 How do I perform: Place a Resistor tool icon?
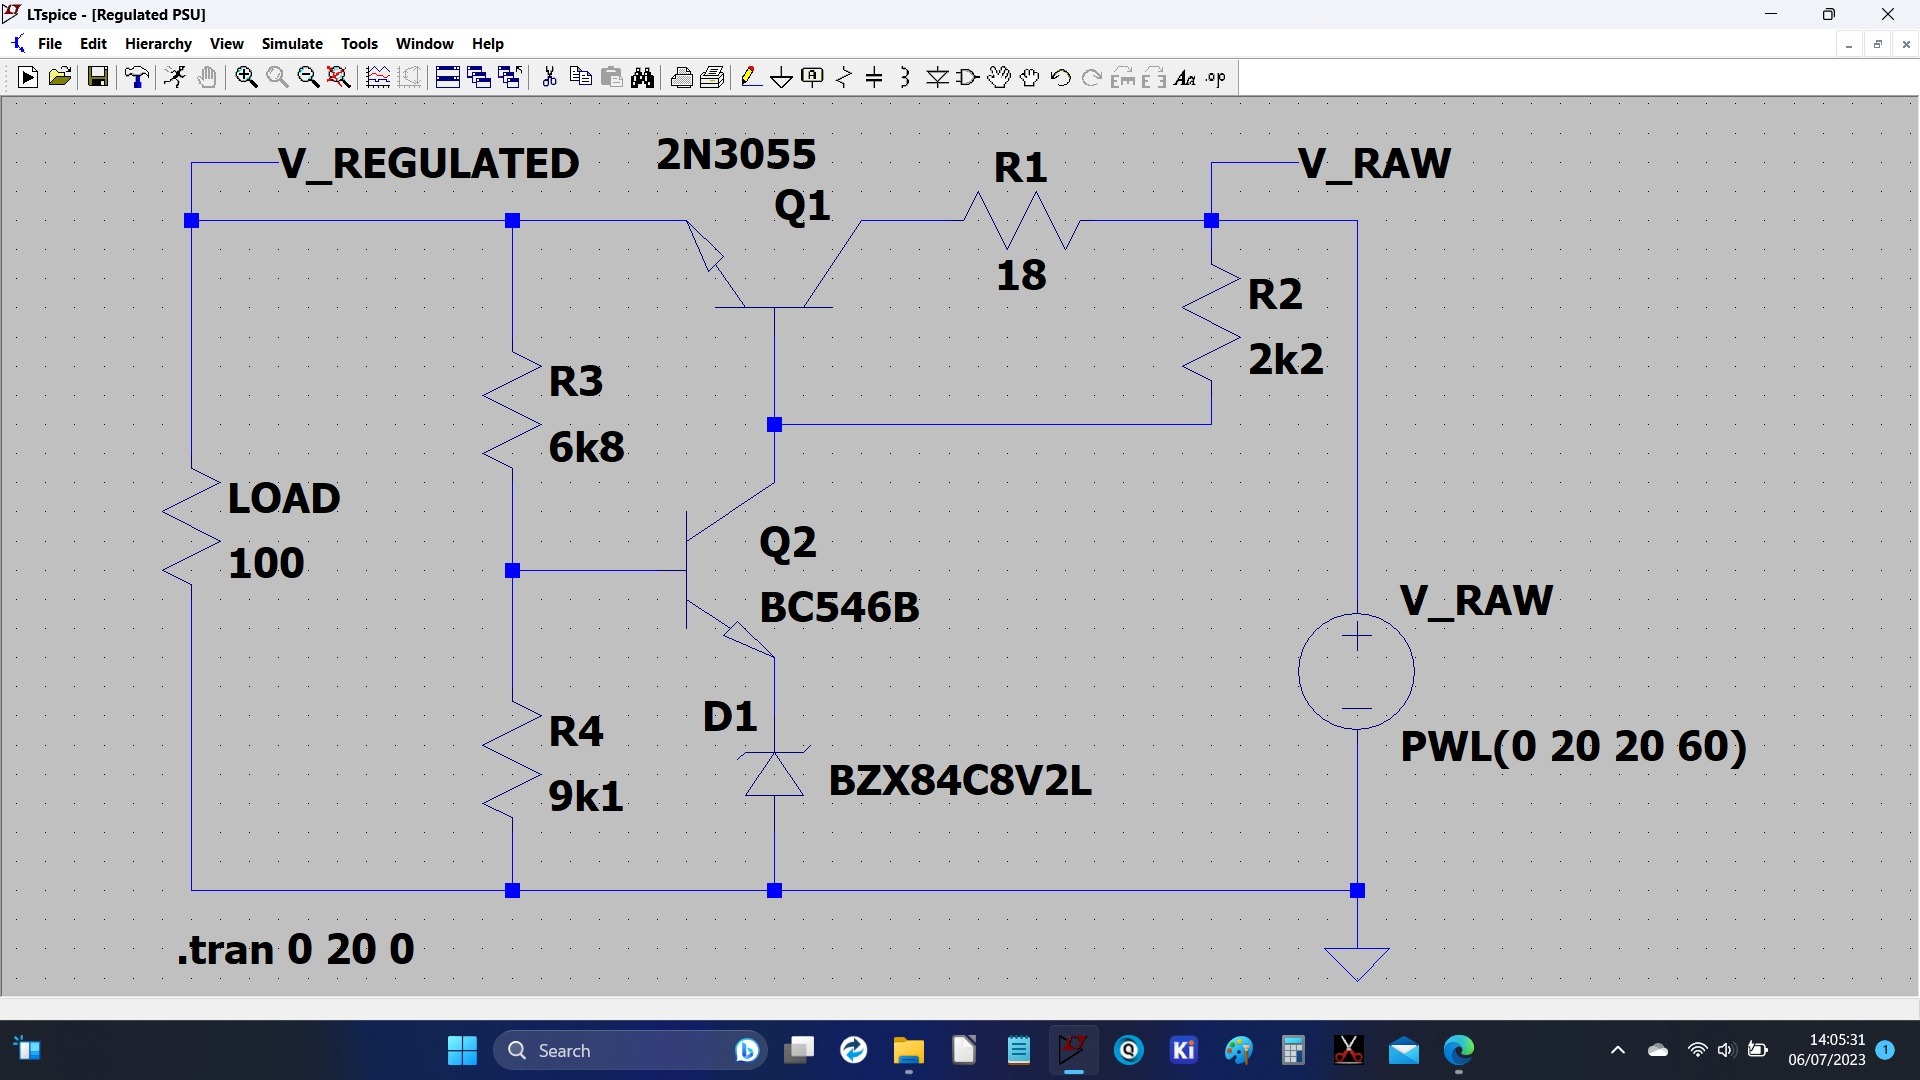coord(844,78)
